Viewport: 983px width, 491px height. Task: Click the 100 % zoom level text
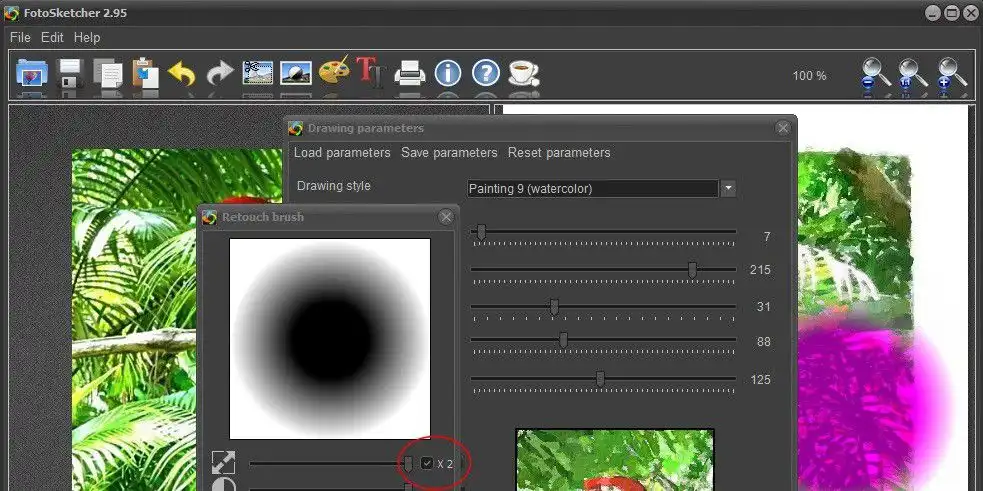(809, 75)
